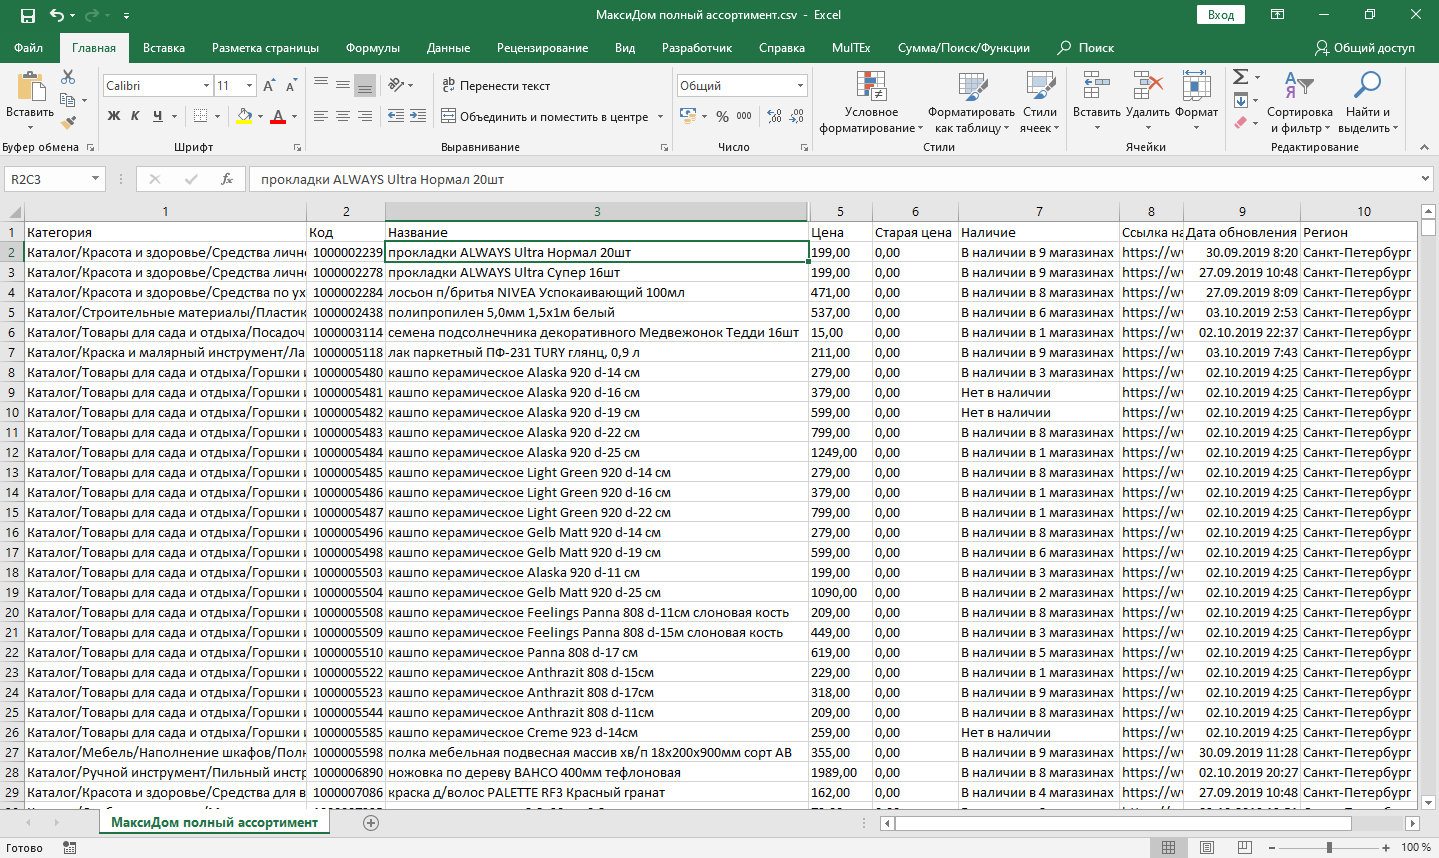Activate the Format Painter brush
Image resolution: width=1439 pixels, height=858 pixels.
pyautogui.click(x=68, y=123)
